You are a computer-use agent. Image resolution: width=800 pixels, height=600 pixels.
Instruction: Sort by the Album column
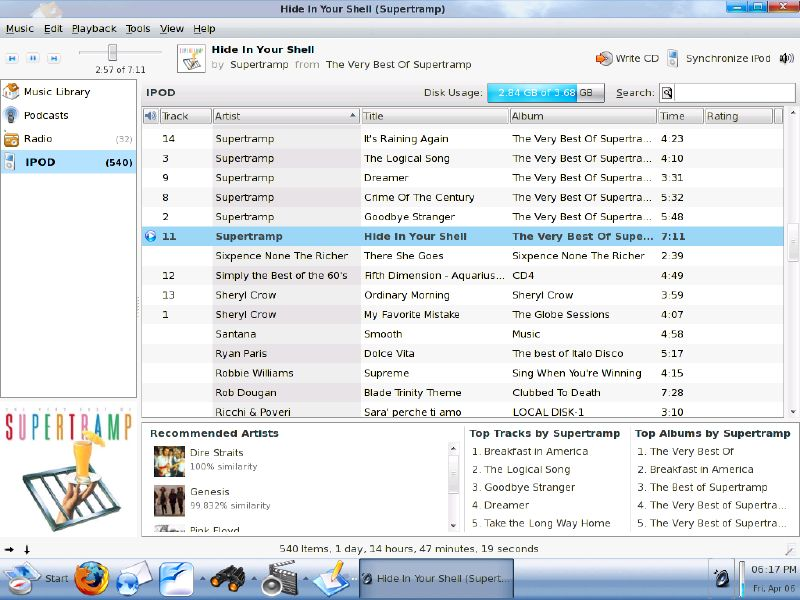point(583,116)
